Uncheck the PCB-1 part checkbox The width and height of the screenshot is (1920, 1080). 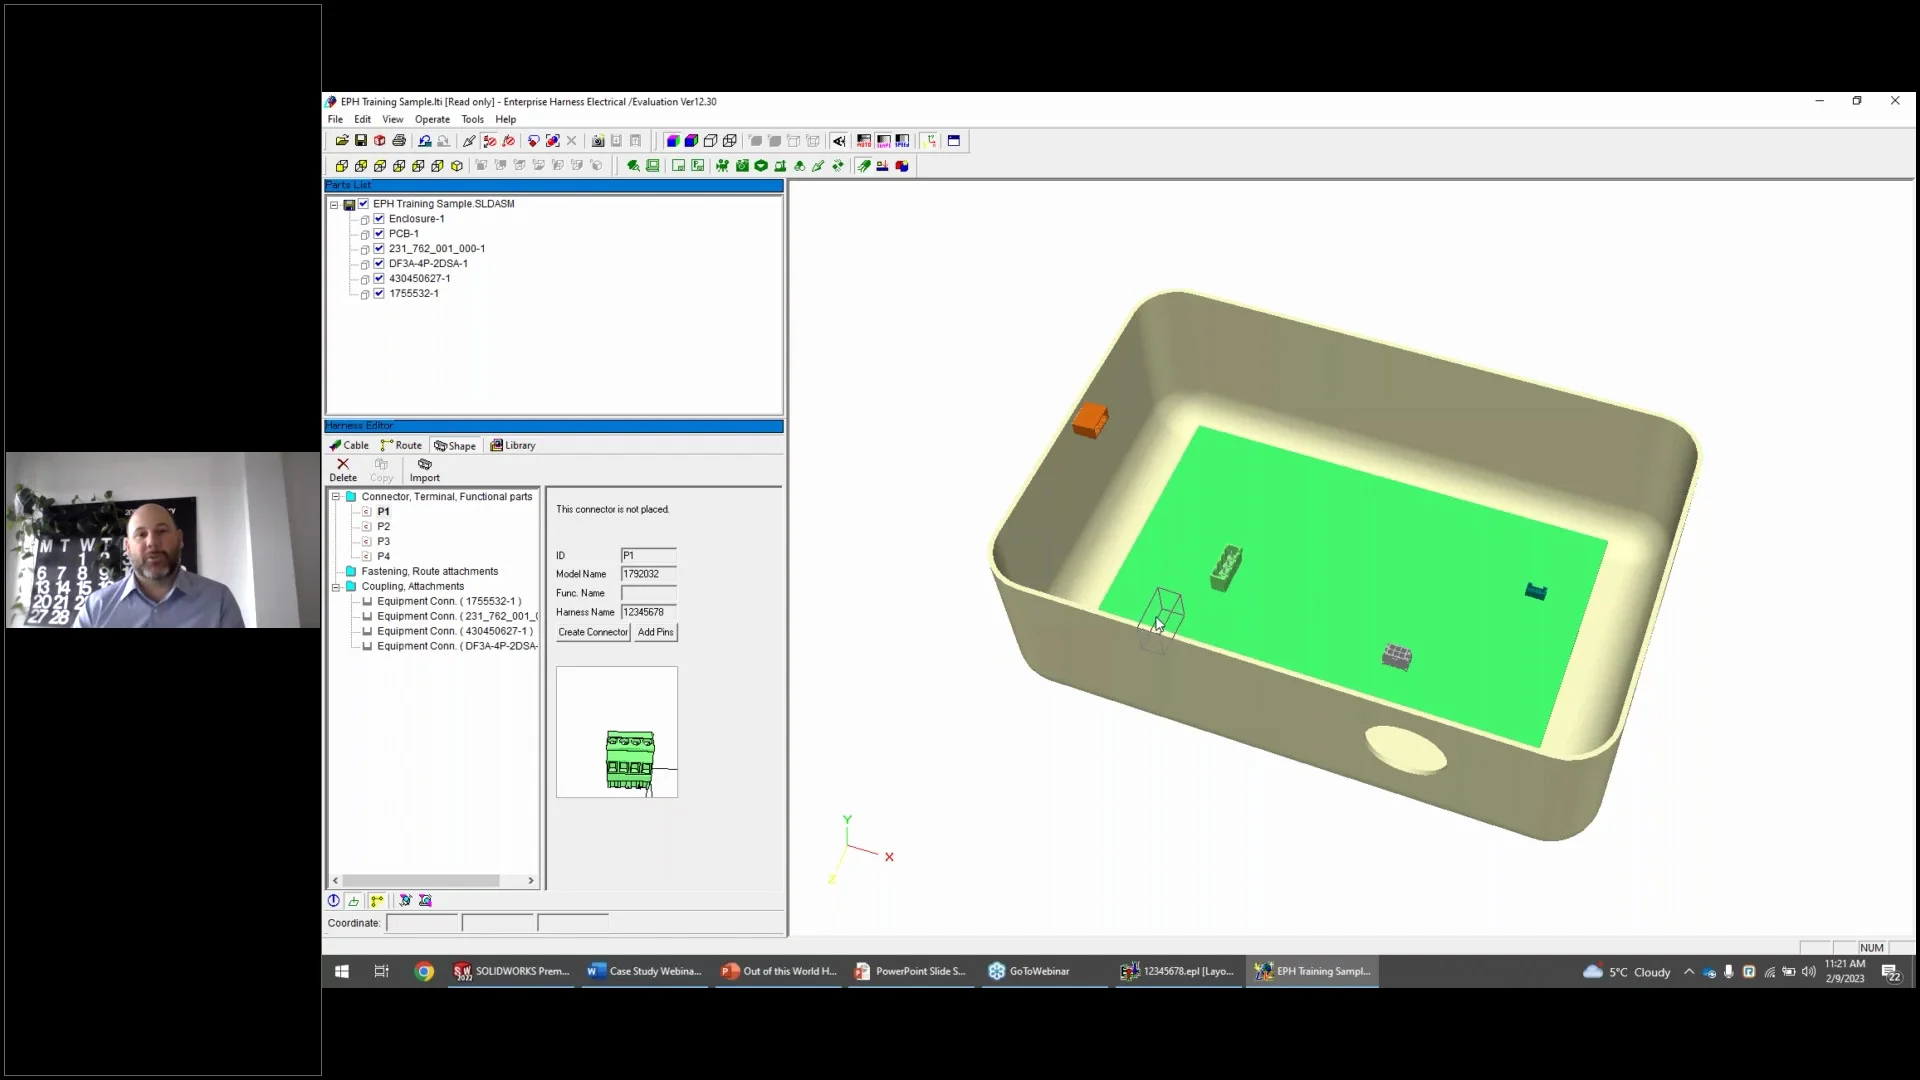[379, 234]
